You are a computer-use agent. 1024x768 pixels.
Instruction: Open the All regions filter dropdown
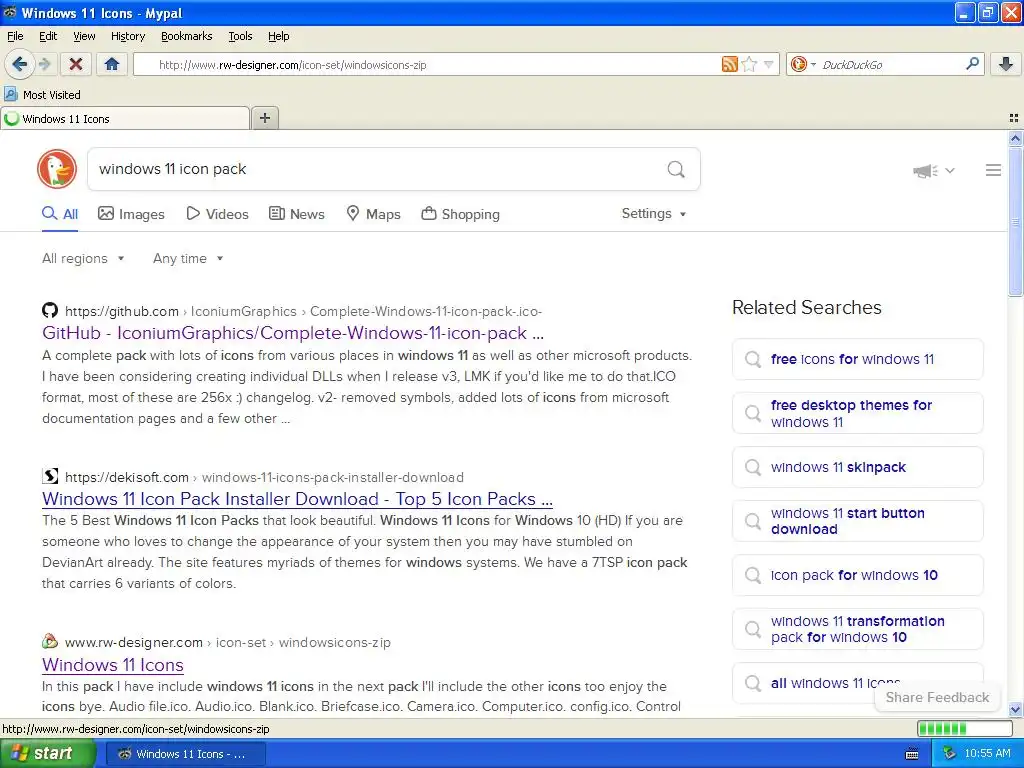(83, 259)
